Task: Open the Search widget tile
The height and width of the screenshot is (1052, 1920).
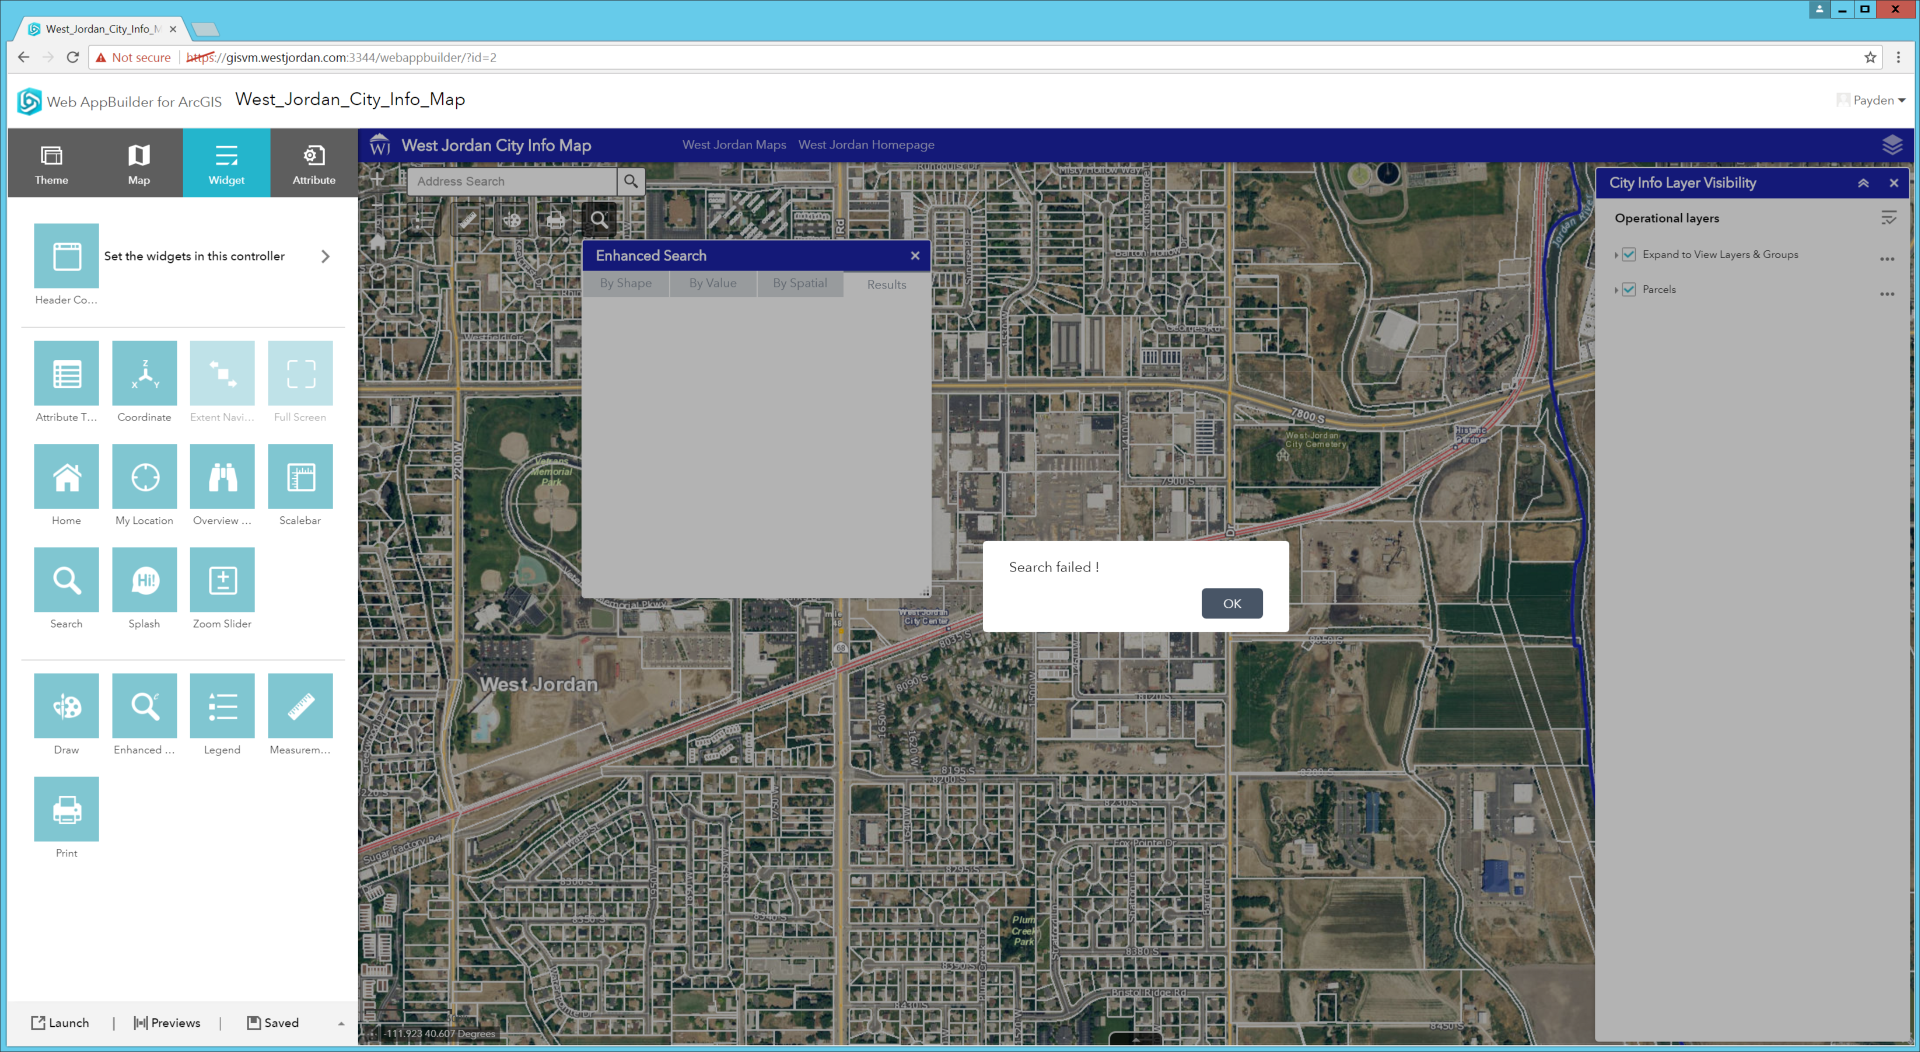Action: (66, 580)
